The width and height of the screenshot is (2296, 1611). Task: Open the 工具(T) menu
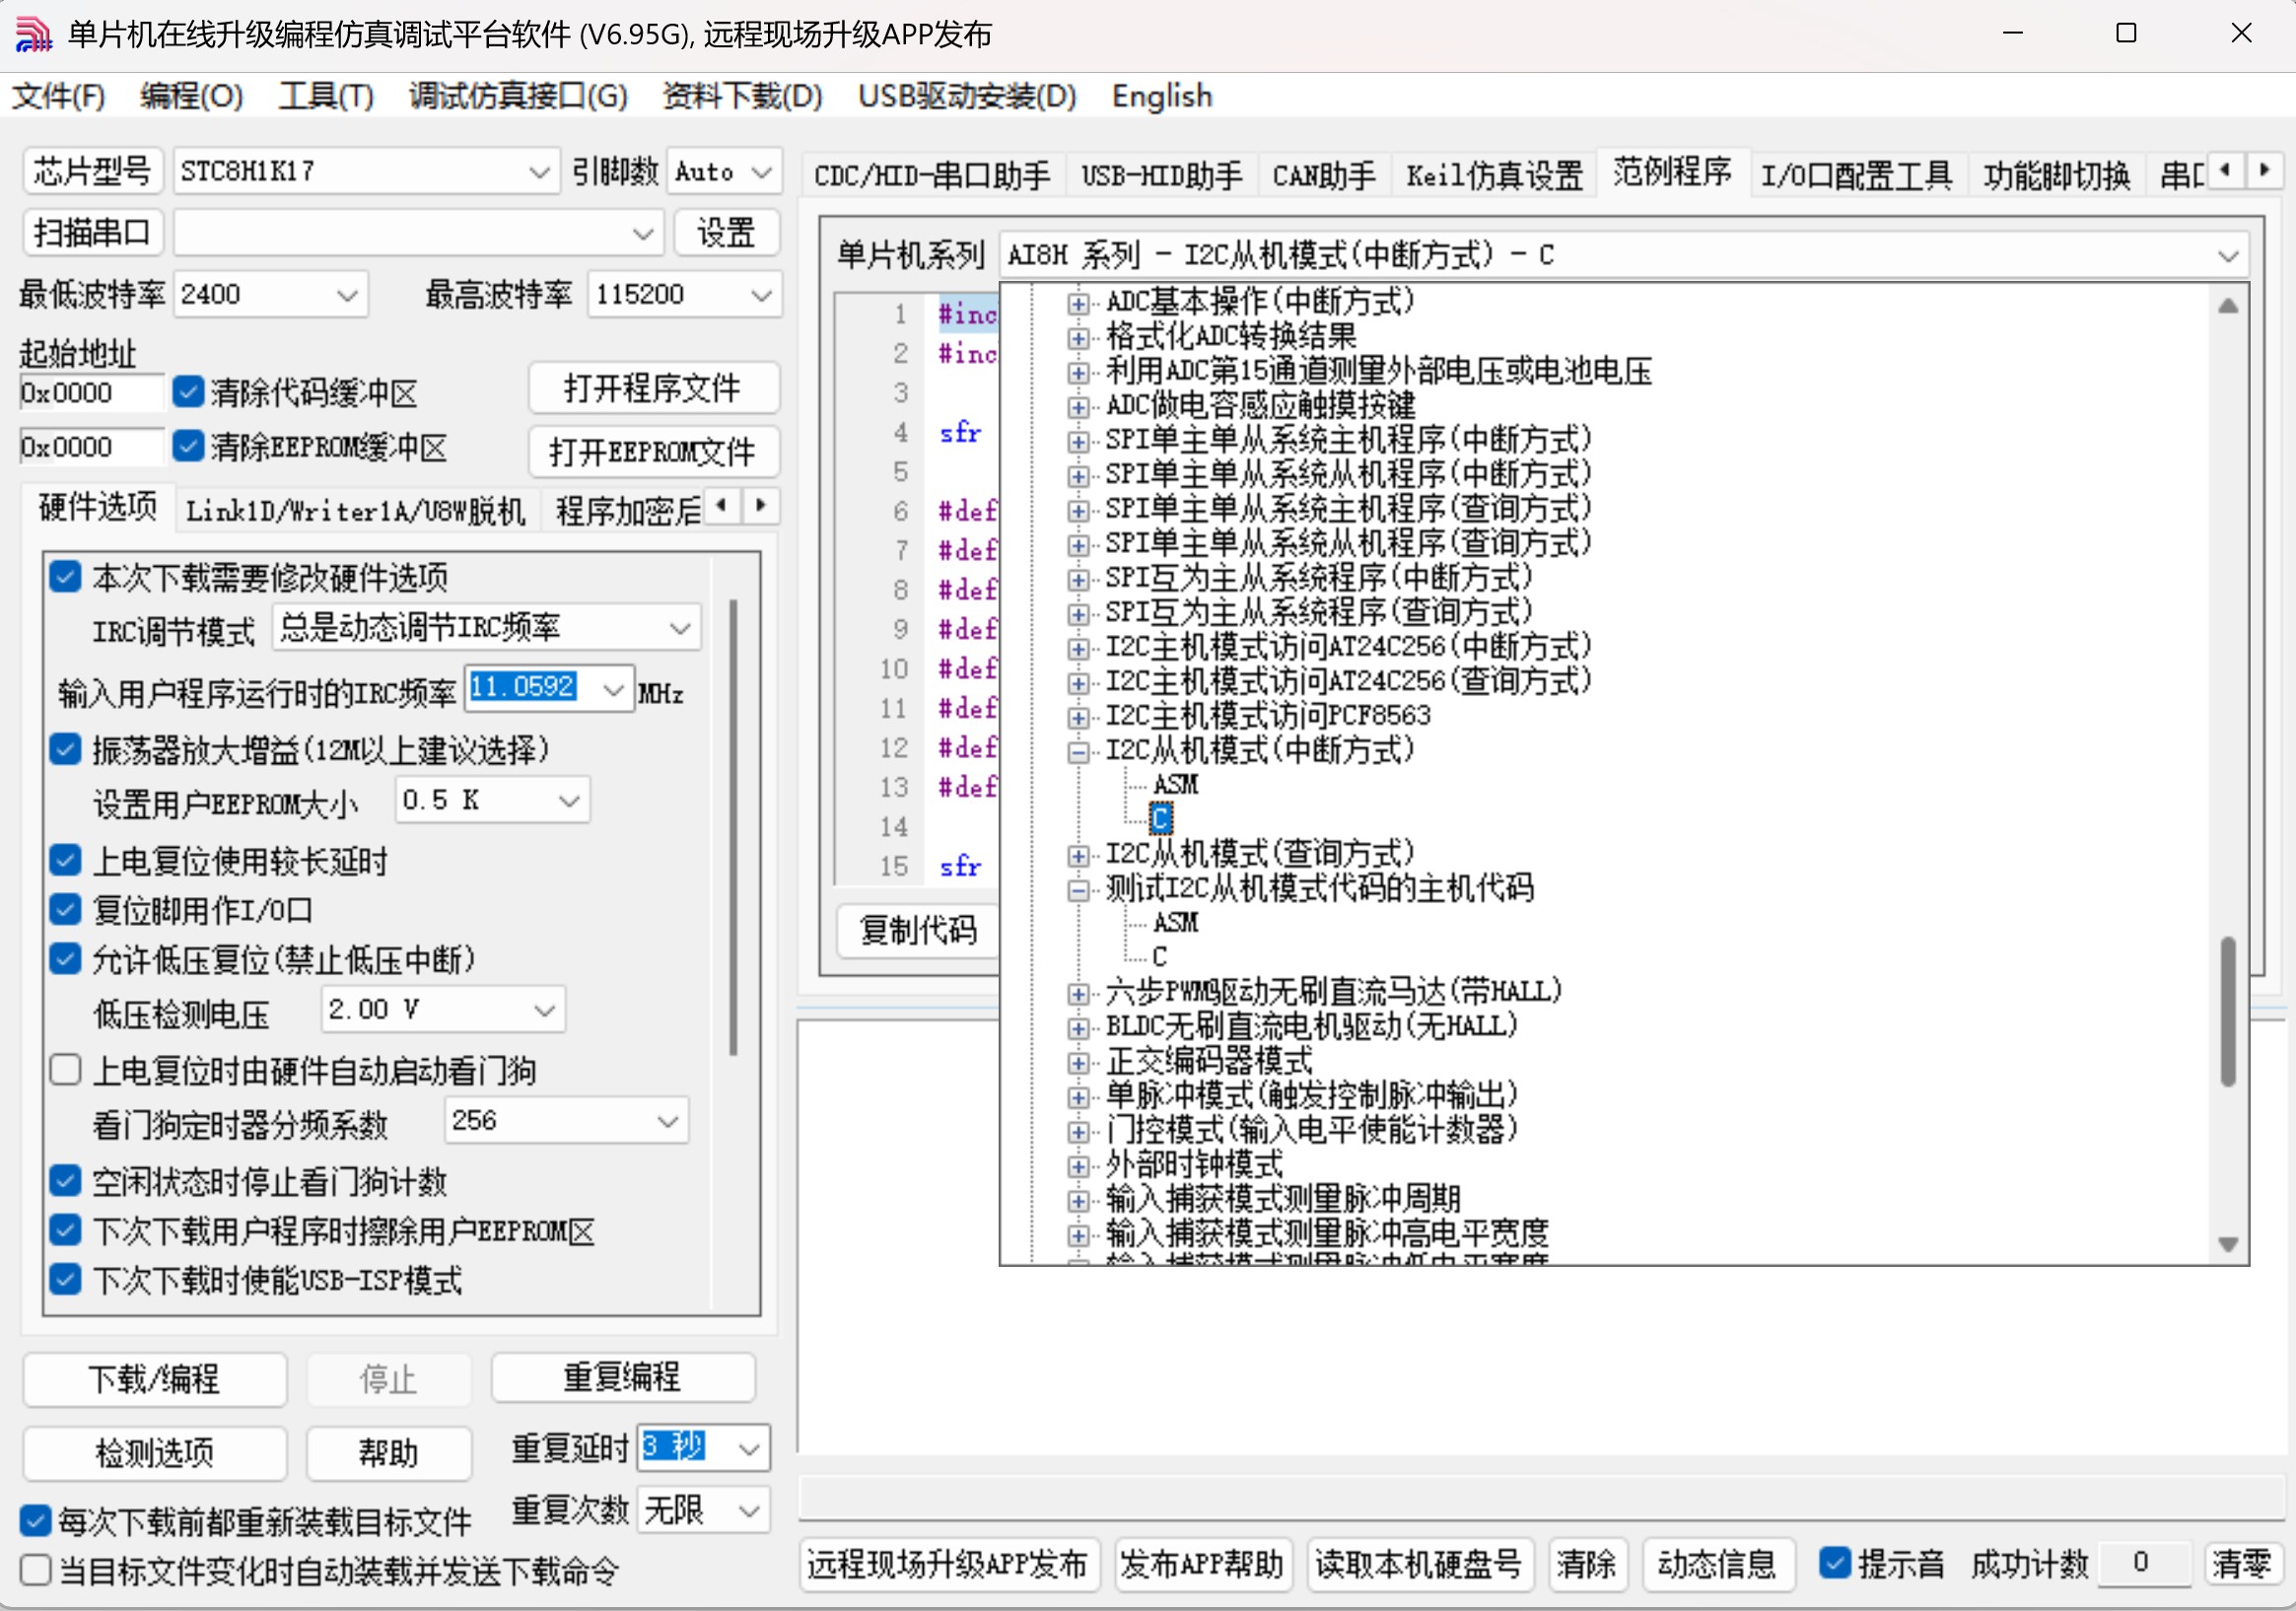pos(326,96)
